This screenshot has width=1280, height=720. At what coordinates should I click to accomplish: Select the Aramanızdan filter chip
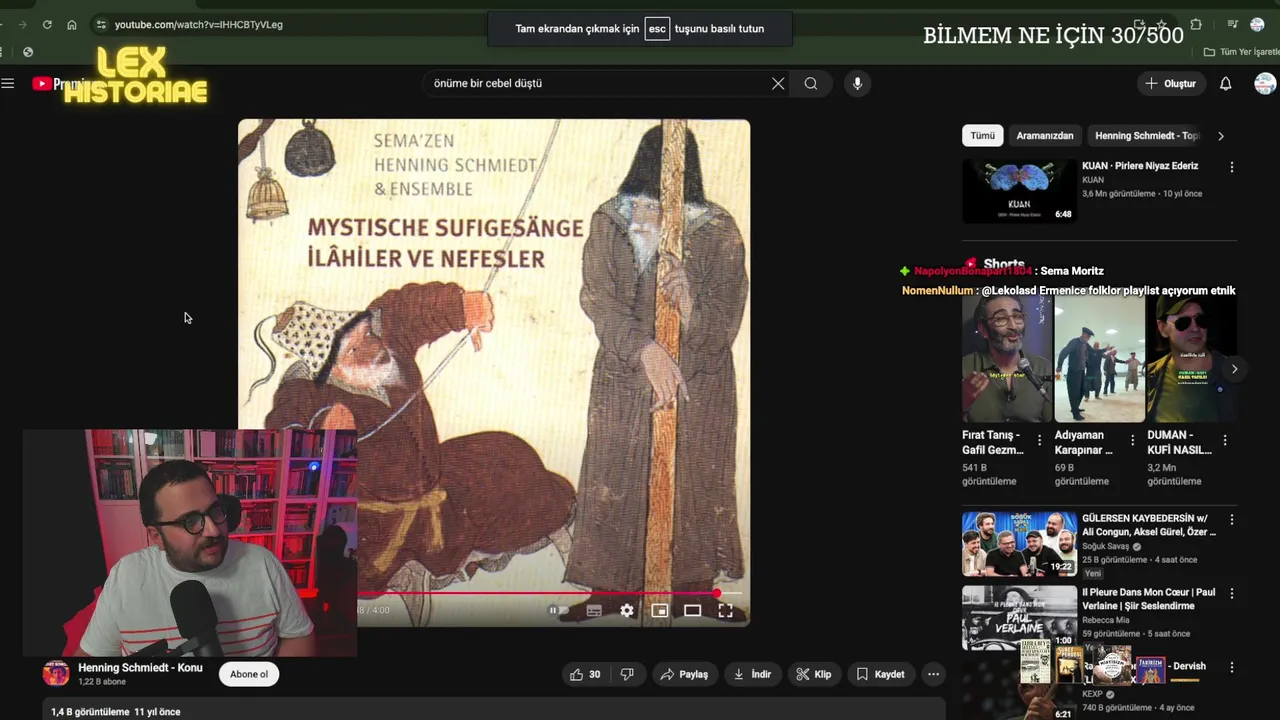point(1045,136)
